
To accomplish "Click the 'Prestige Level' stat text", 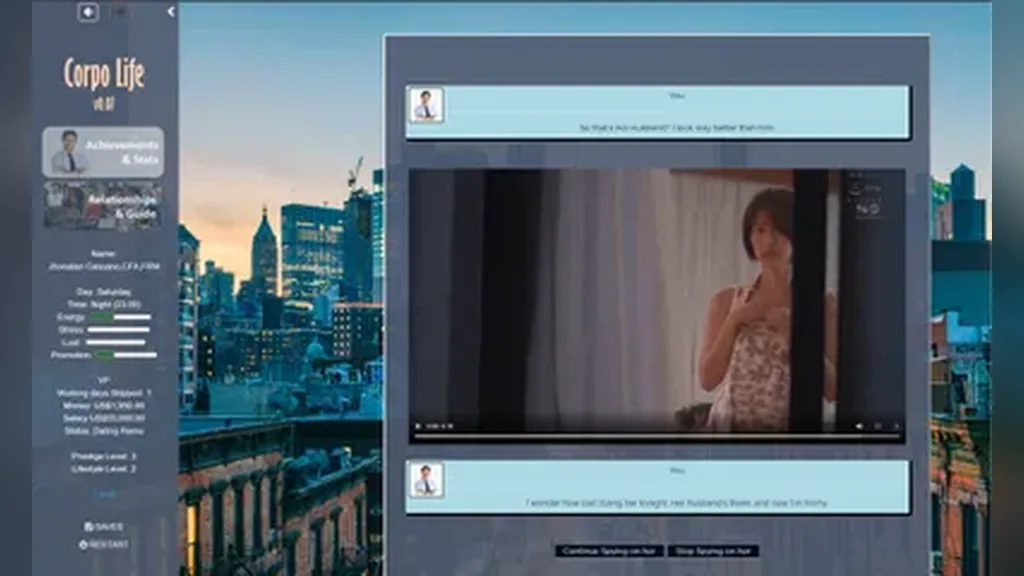I will [103, 456].
